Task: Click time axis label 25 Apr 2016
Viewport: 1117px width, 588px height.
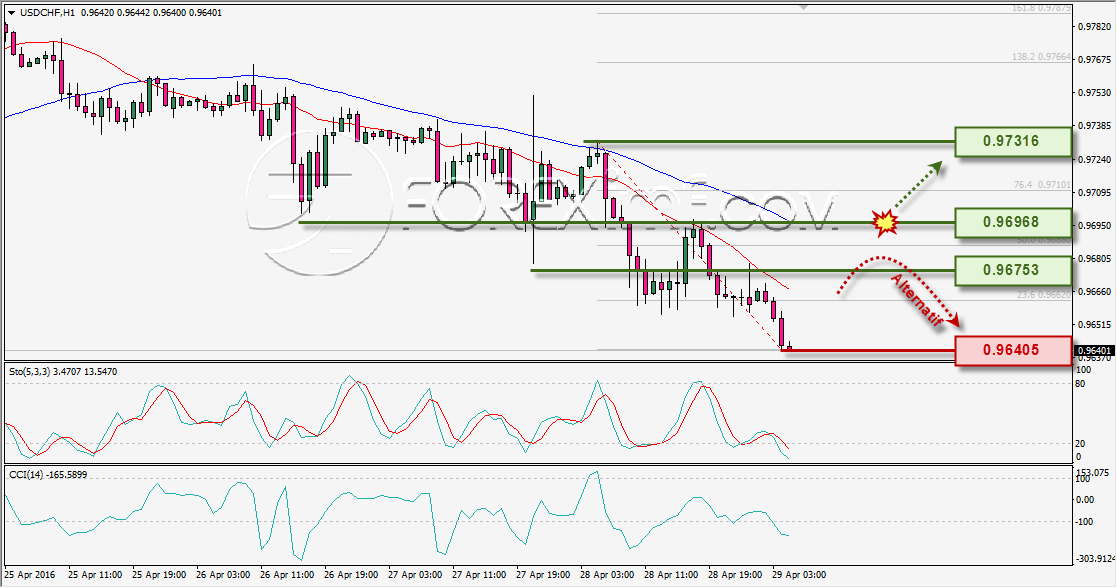Action: point(29,574)
